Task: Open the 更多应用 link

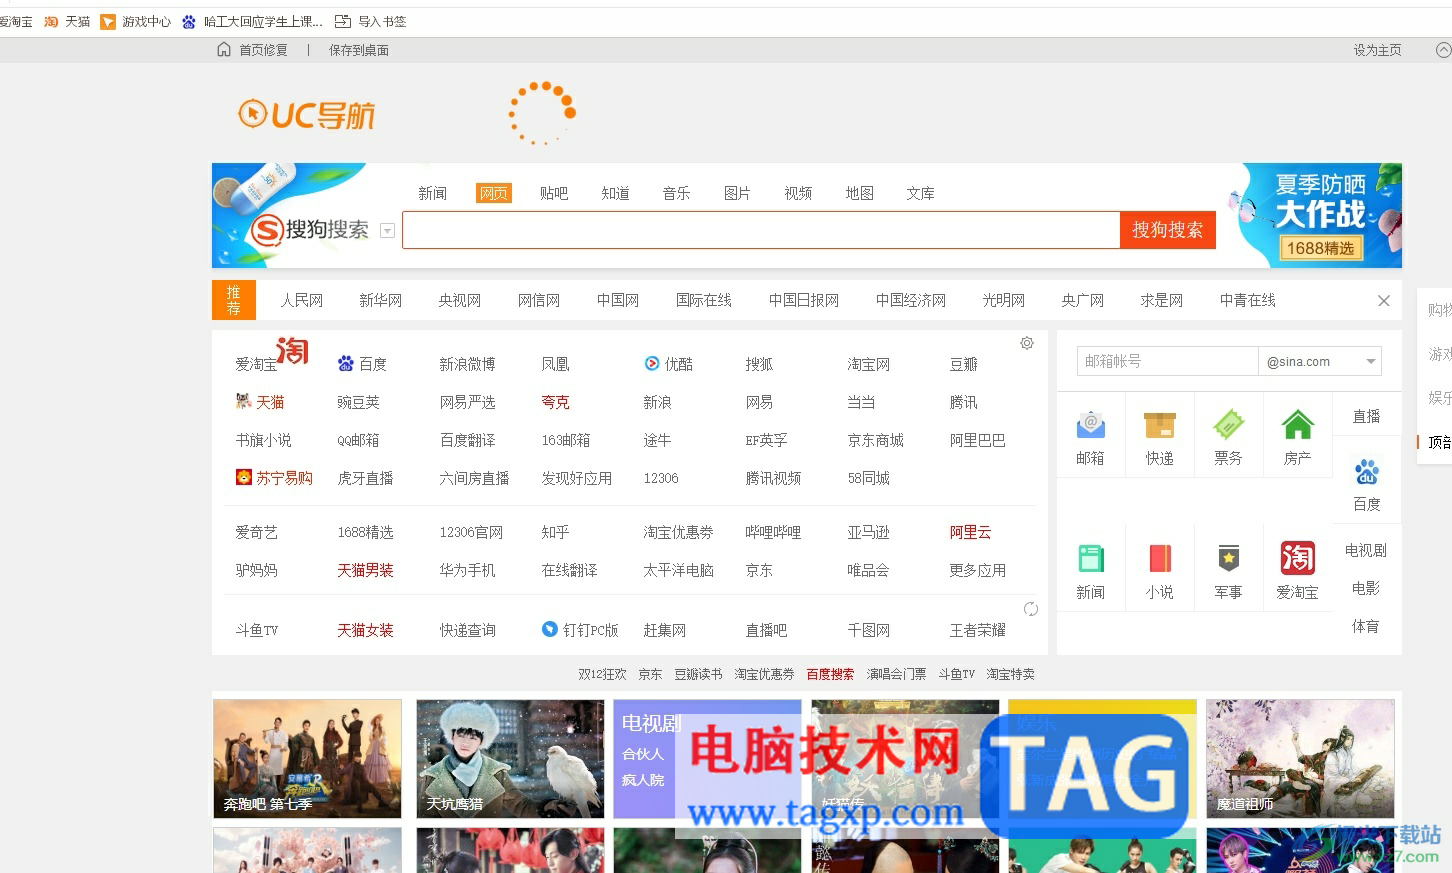Action: point(977,570)
